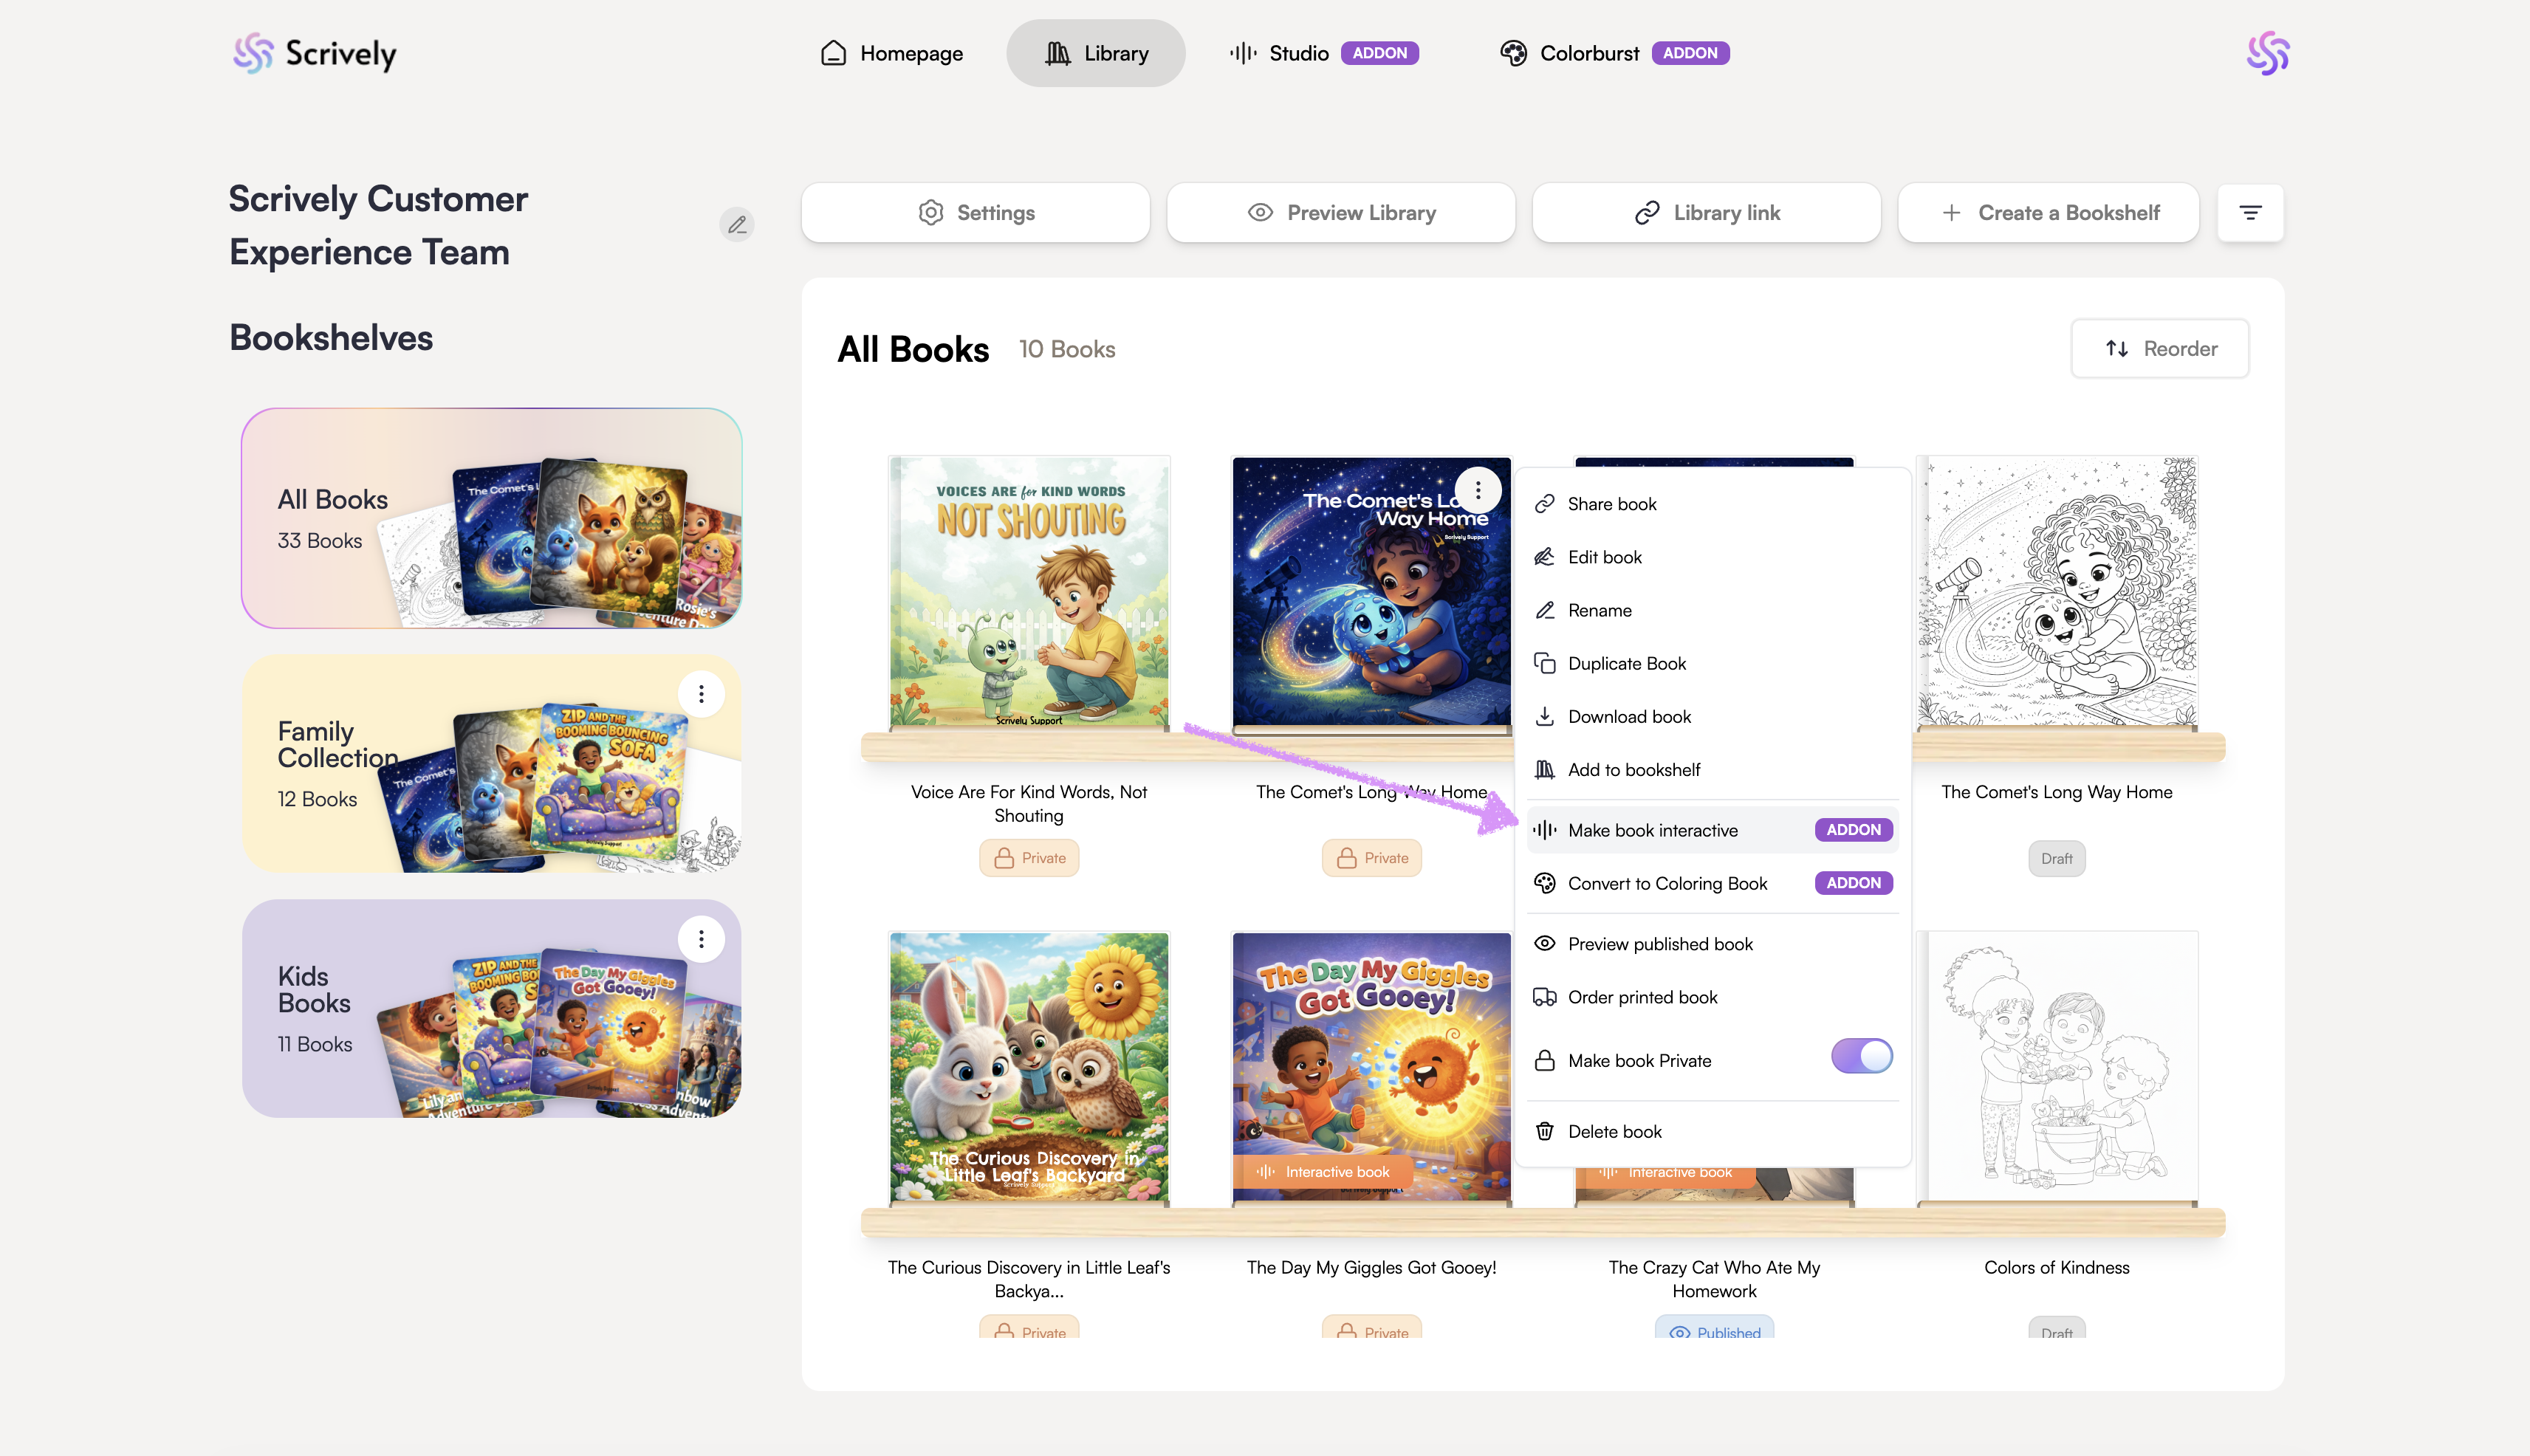Choose Download book from the menu
This screenshot has height=1456, width=2530.
(x=1628, y=716)
